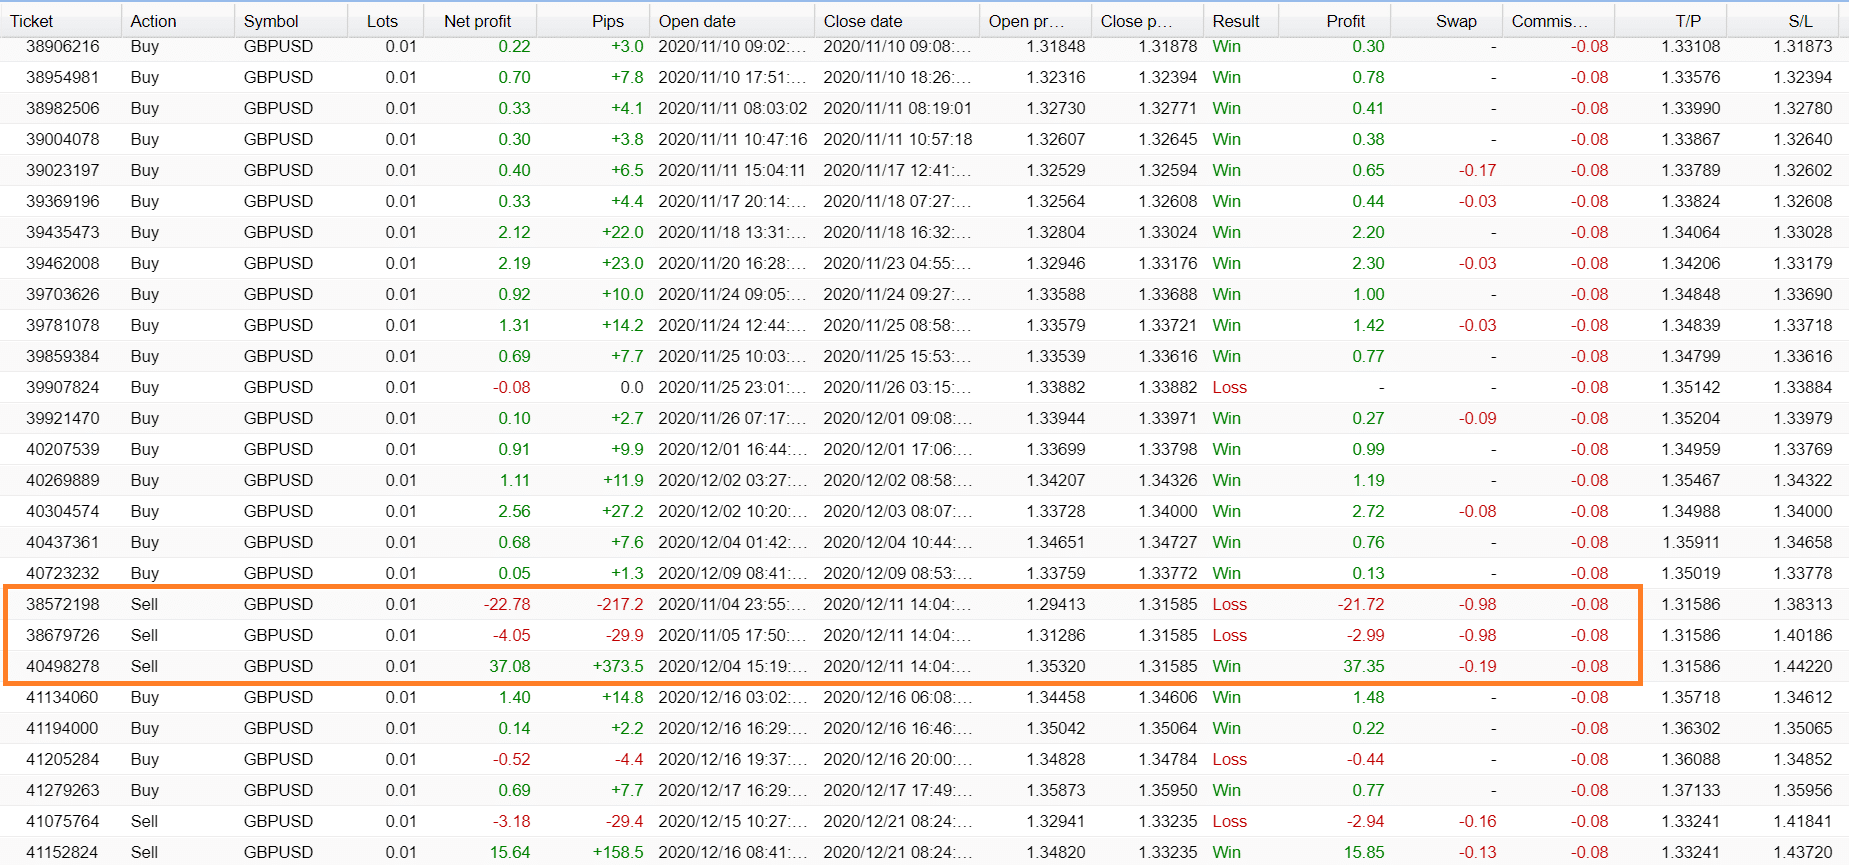Image resolution: width=1849 pixels, height=865 pixels.
Task: Select ticket 40269889 cell
Action: click(63, 480)
